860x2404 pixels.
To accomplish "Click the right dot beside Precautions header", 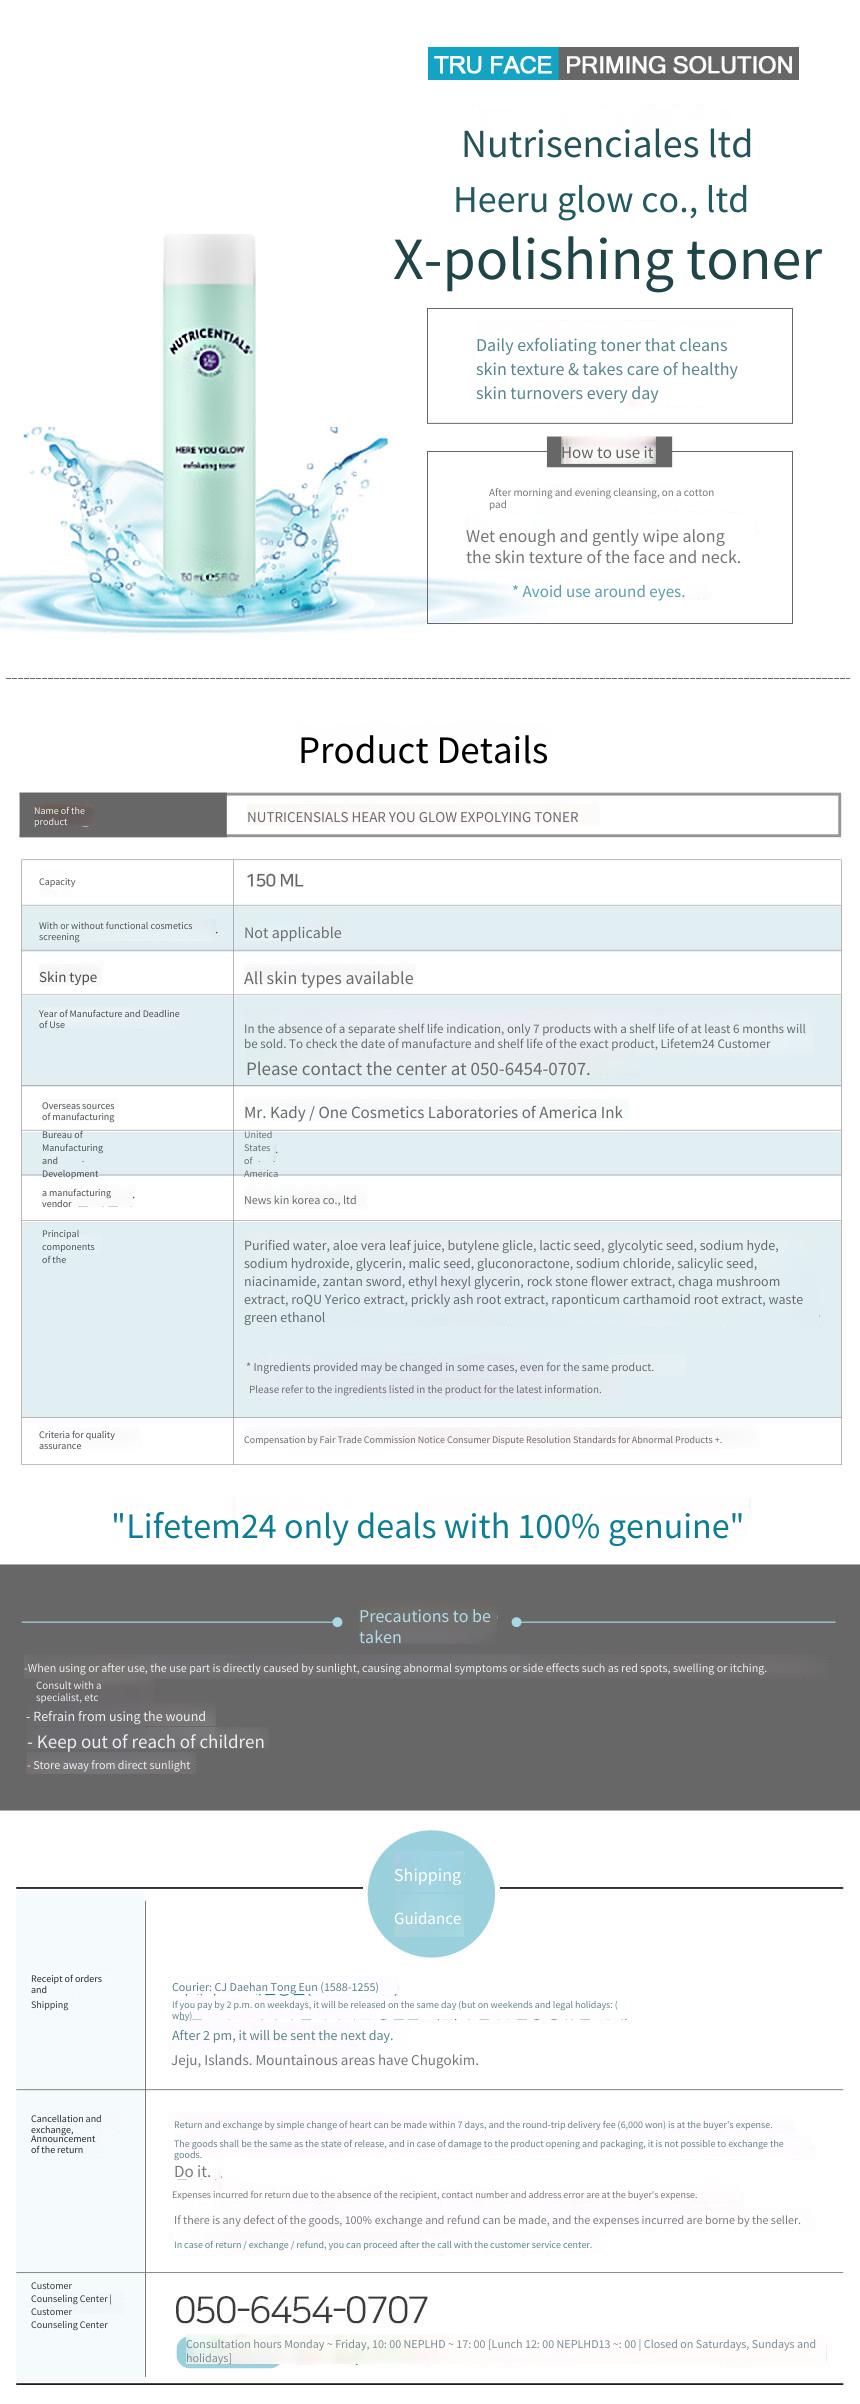I will pyautogui.click(x=516, y=1621).
